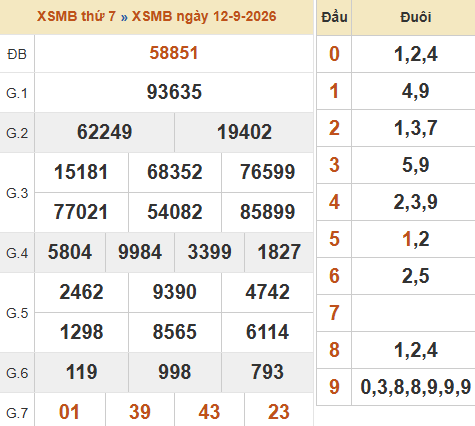Select the G.7 number 39
This screenshot has height=426, width=475.
point(140,412)
